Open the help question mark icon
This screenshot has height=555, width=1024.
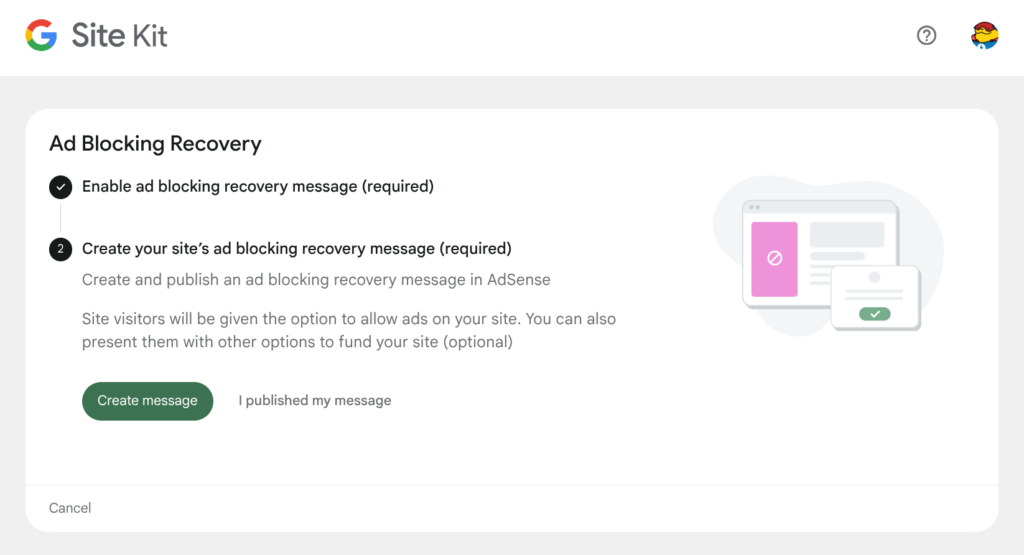point(926,35)
